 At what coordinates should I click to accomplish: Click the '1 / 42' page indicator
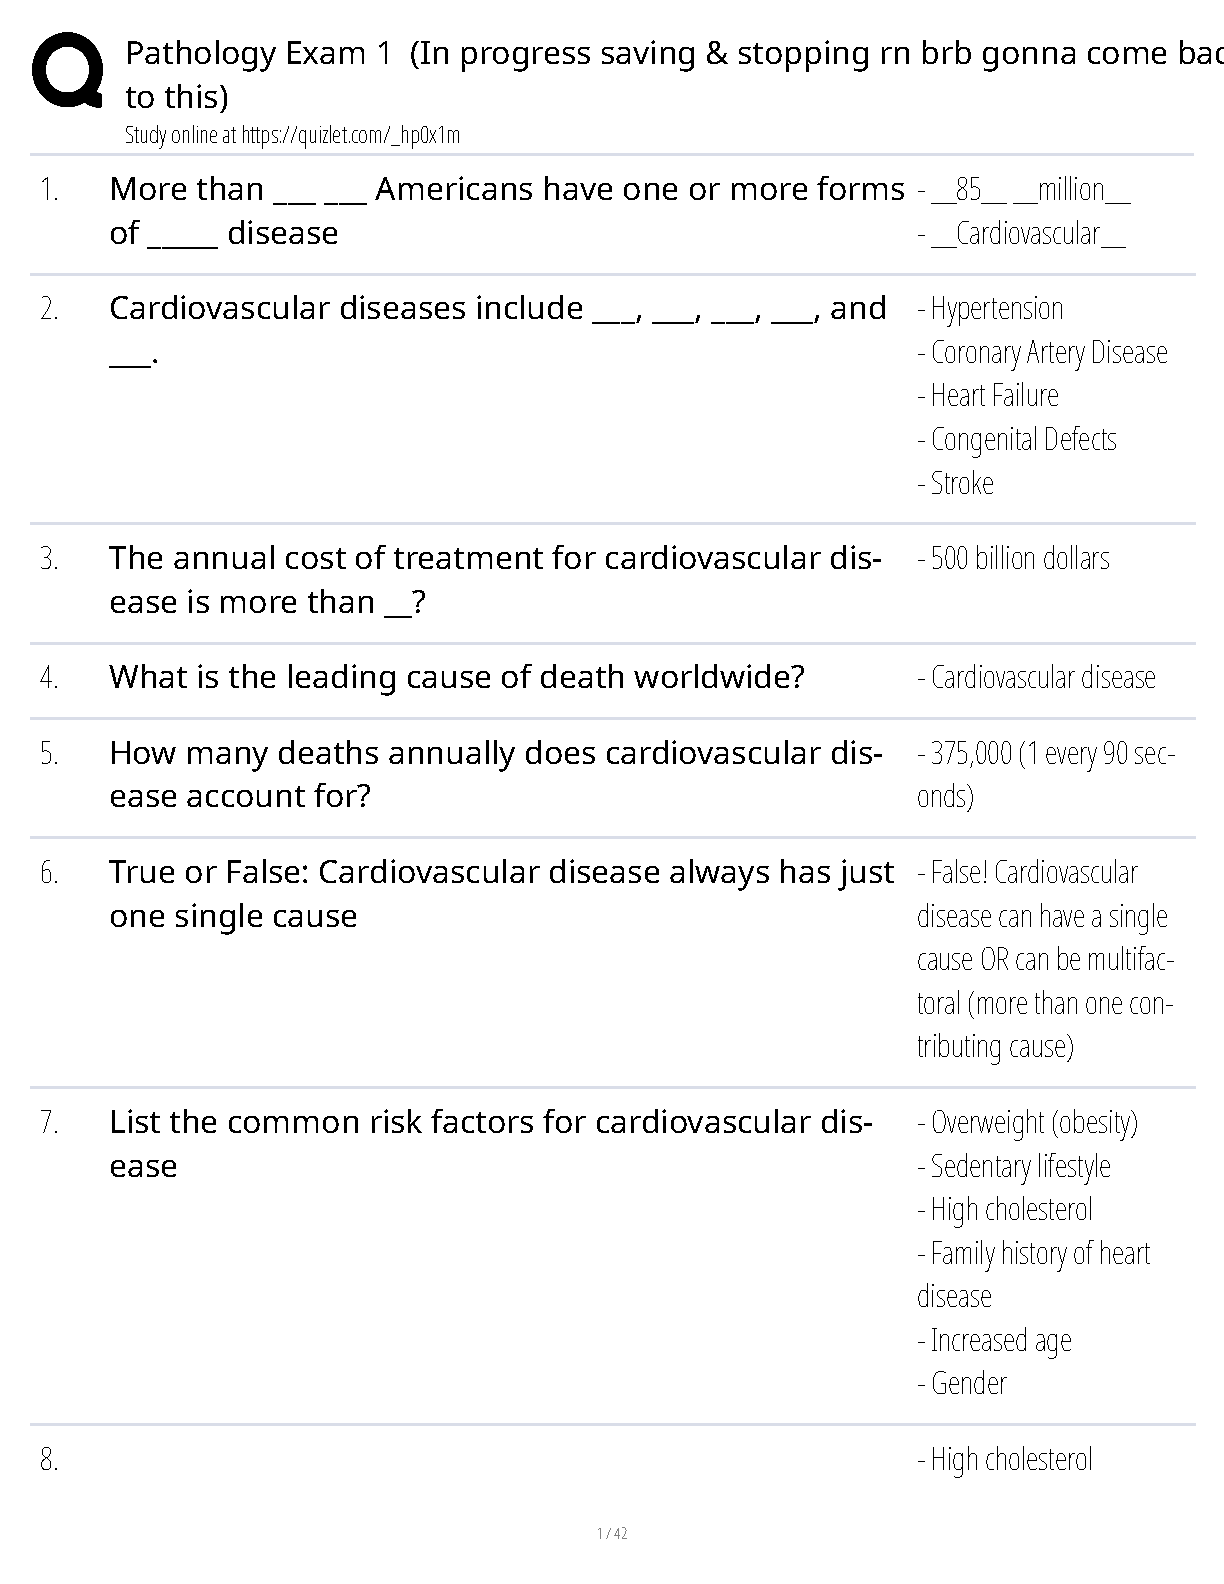click(x=612, y=1534)
